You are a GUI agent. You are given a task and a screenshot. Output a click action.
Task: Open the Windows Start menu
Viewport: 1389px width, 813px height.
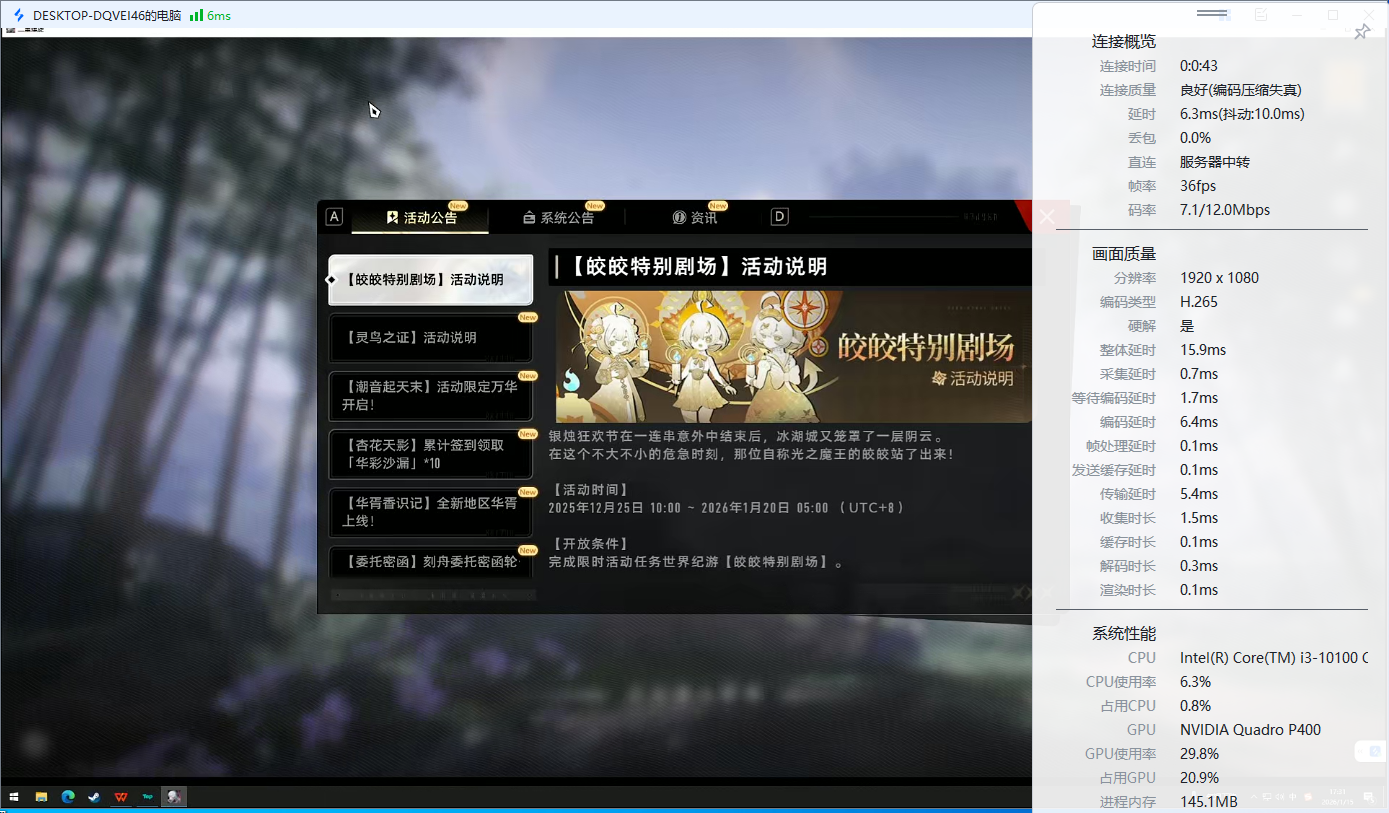(x=13, y=796)
